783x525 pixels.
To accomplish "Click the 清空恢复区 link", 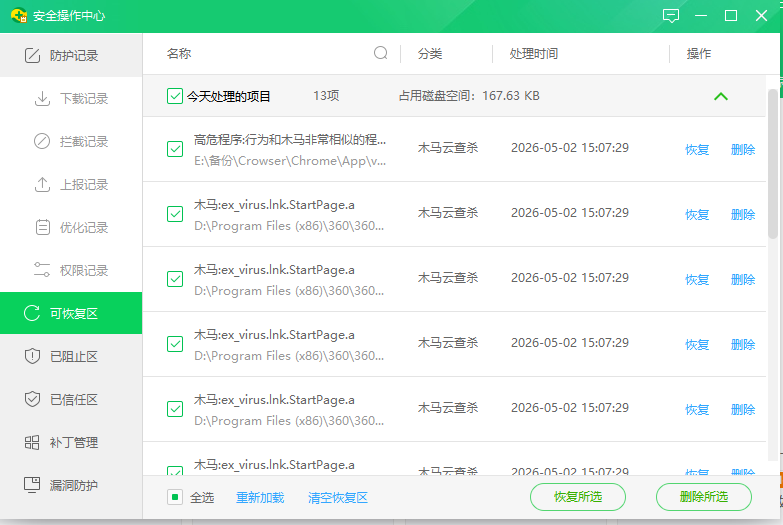I will coord(338,498).
